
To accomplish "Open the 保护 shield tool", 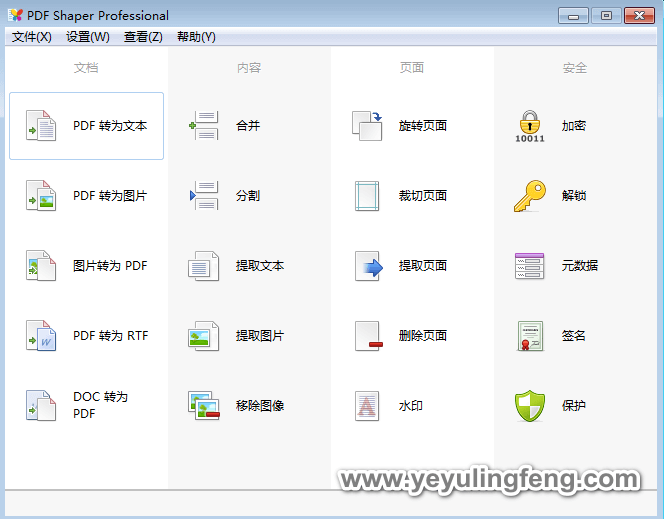I will tap(575, 406).
